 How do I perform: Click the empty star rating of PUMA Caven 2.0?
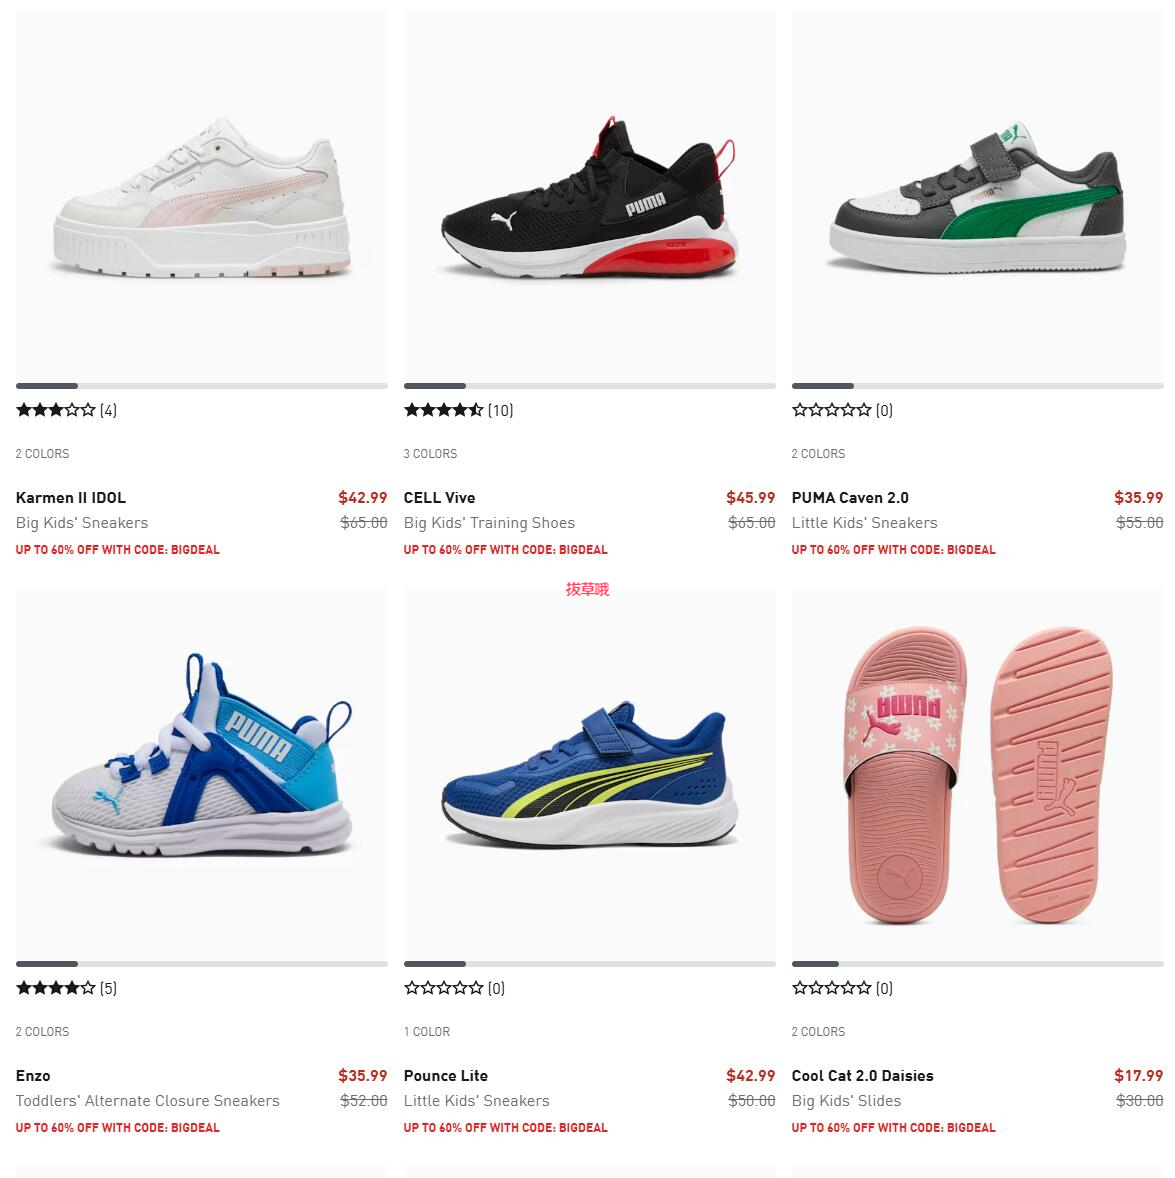[x=831, y=410]
